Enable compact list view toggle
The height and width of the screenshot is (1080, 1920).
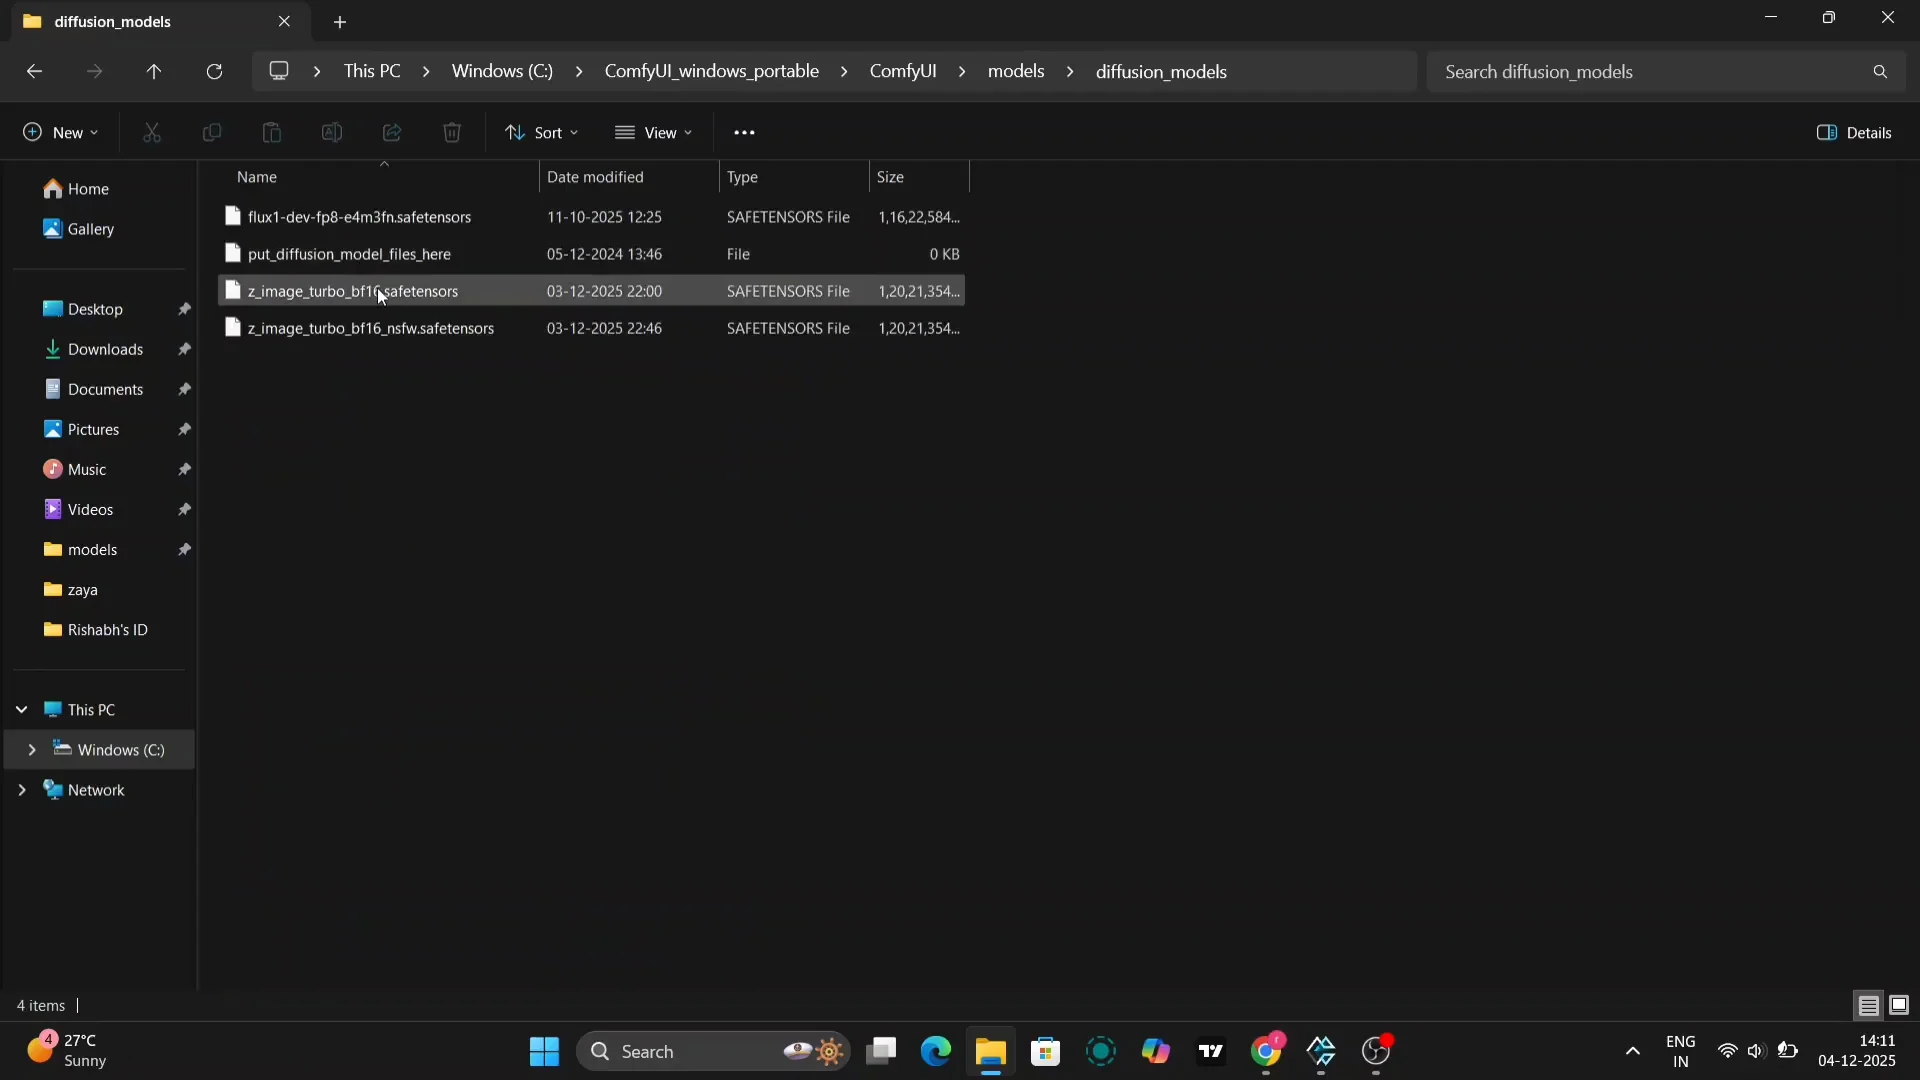1868,1006
